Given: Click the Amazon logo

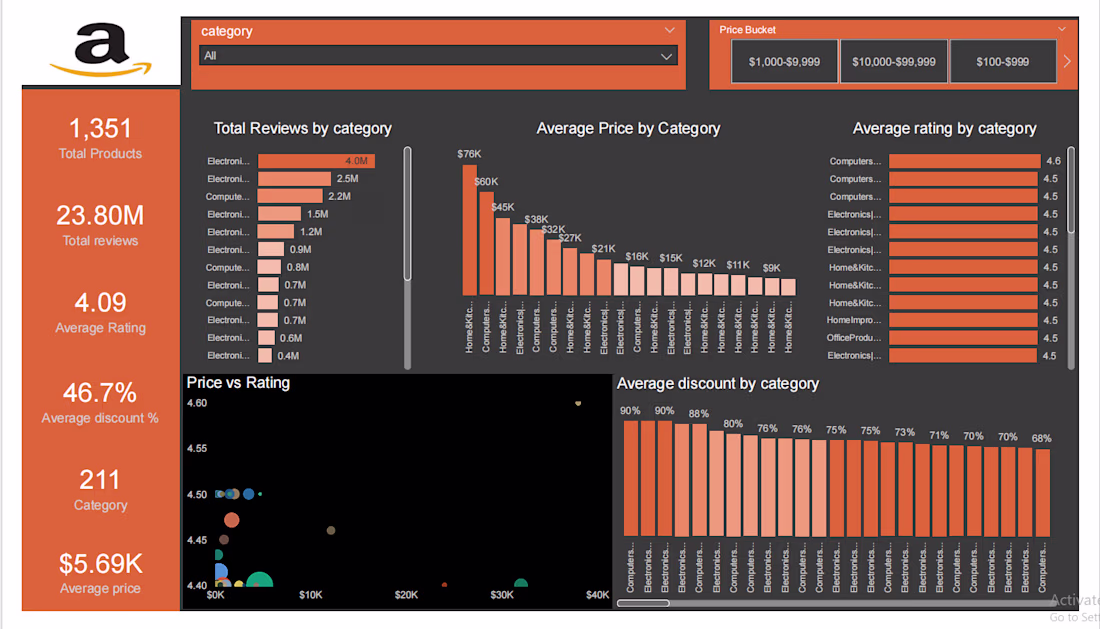Looking at the screenshot, I should pyautogui.click(x=101, y=49).
